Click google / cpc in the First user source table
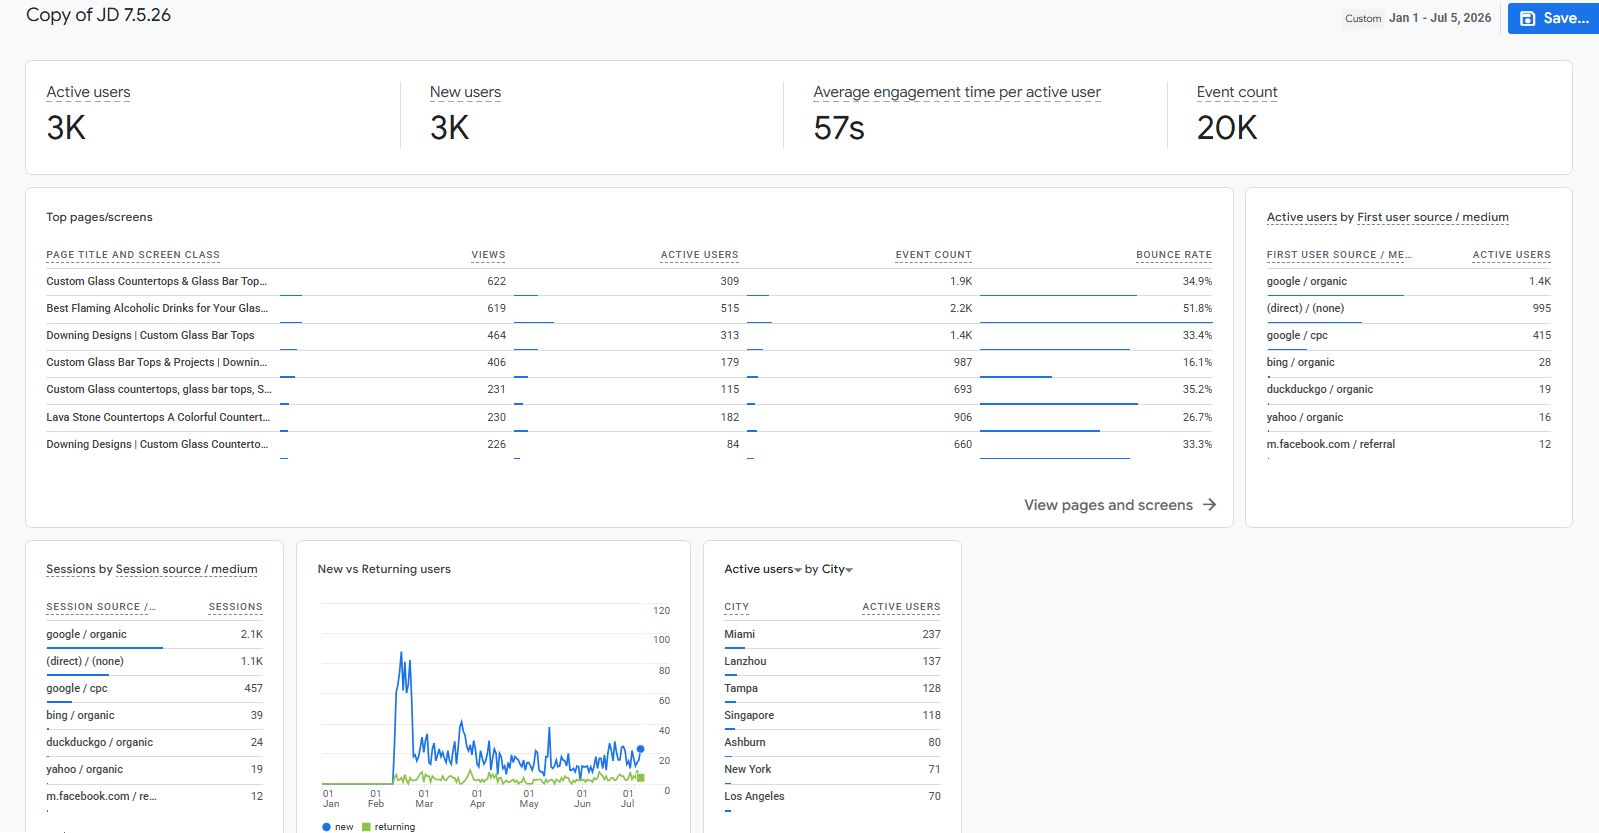Screen dimensions: 1599x833 [x=1297, y=335]
